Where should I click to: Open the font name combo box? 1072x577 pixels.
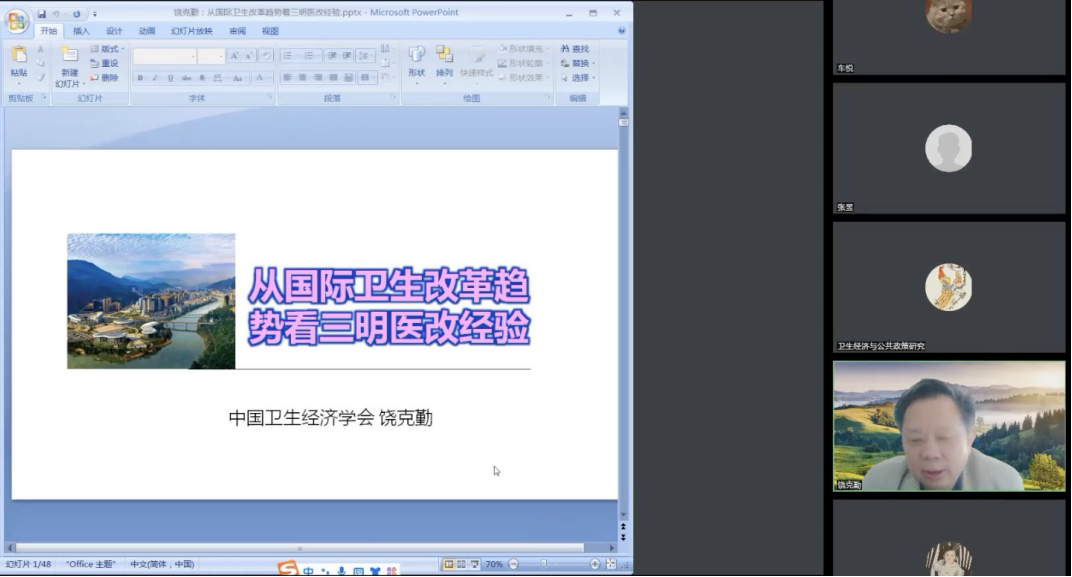[x=165, y=56]
